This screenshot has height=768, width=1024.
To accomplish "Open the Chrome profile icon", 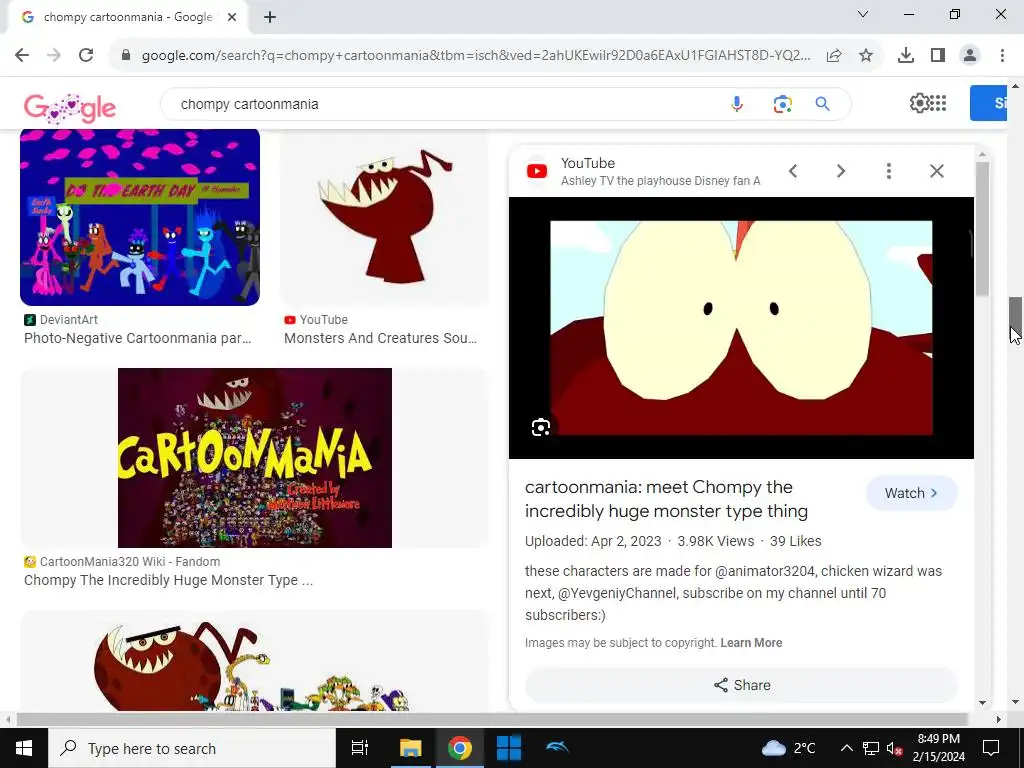I will click(970, 56).
